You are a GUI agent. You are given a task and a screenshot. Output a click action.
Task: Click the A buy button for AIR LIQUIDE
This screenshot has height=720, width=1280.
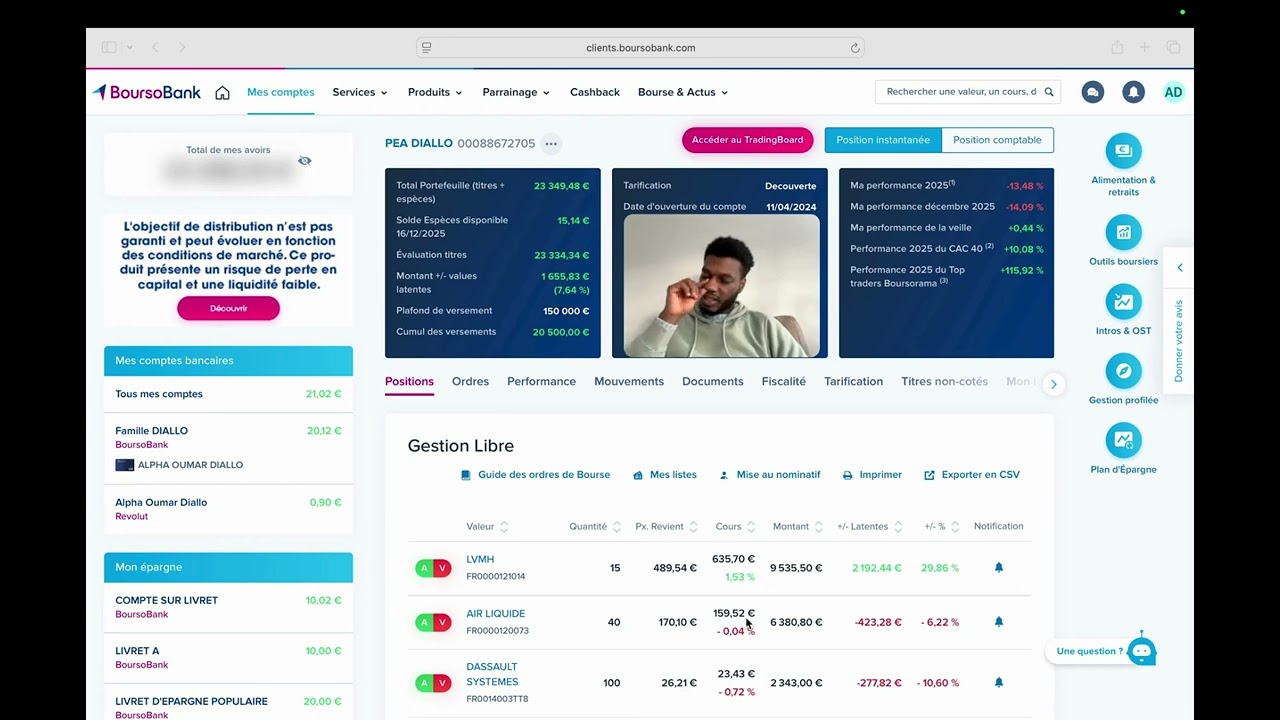424,622
